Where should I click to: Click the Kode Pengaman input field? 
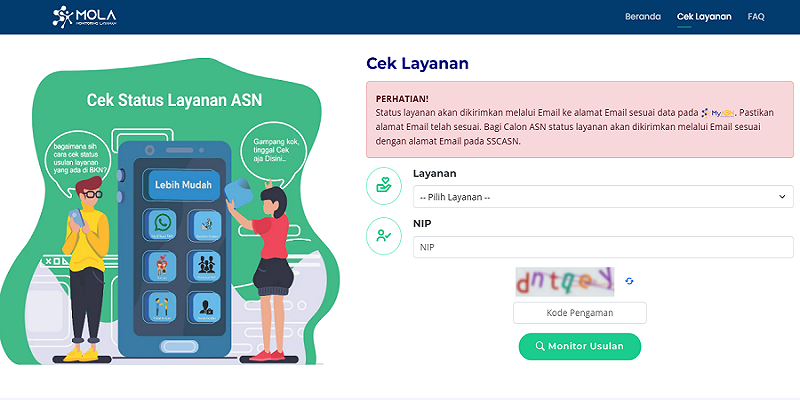tap(580, 313)
